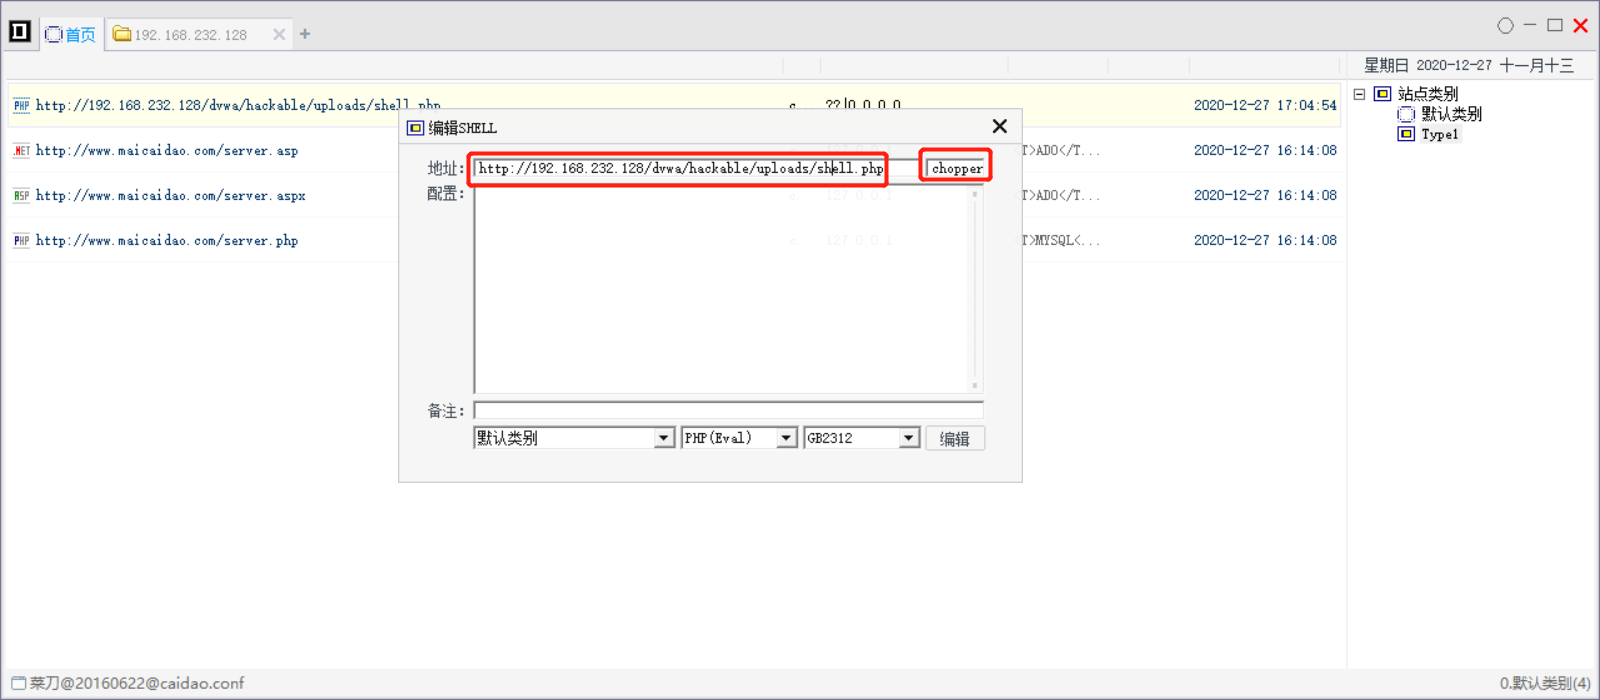This screenshot has width=1600, height=700.
Task: Focus the 备注 notes field
Action: tap(728, 411)
